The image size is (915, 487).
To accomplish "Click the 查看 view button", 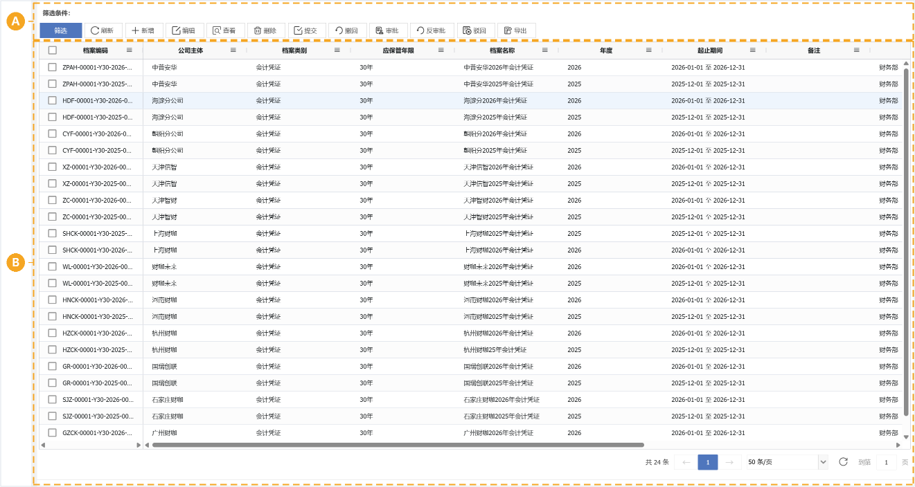I will pyautogui.click(x=224, y=30).
